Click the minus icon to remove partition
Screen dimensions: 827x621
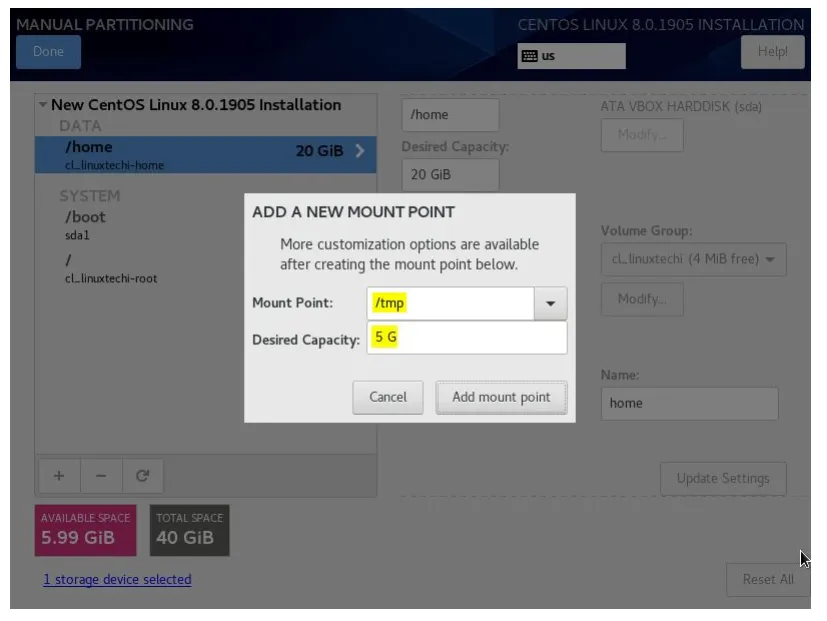tap(101, 476)
